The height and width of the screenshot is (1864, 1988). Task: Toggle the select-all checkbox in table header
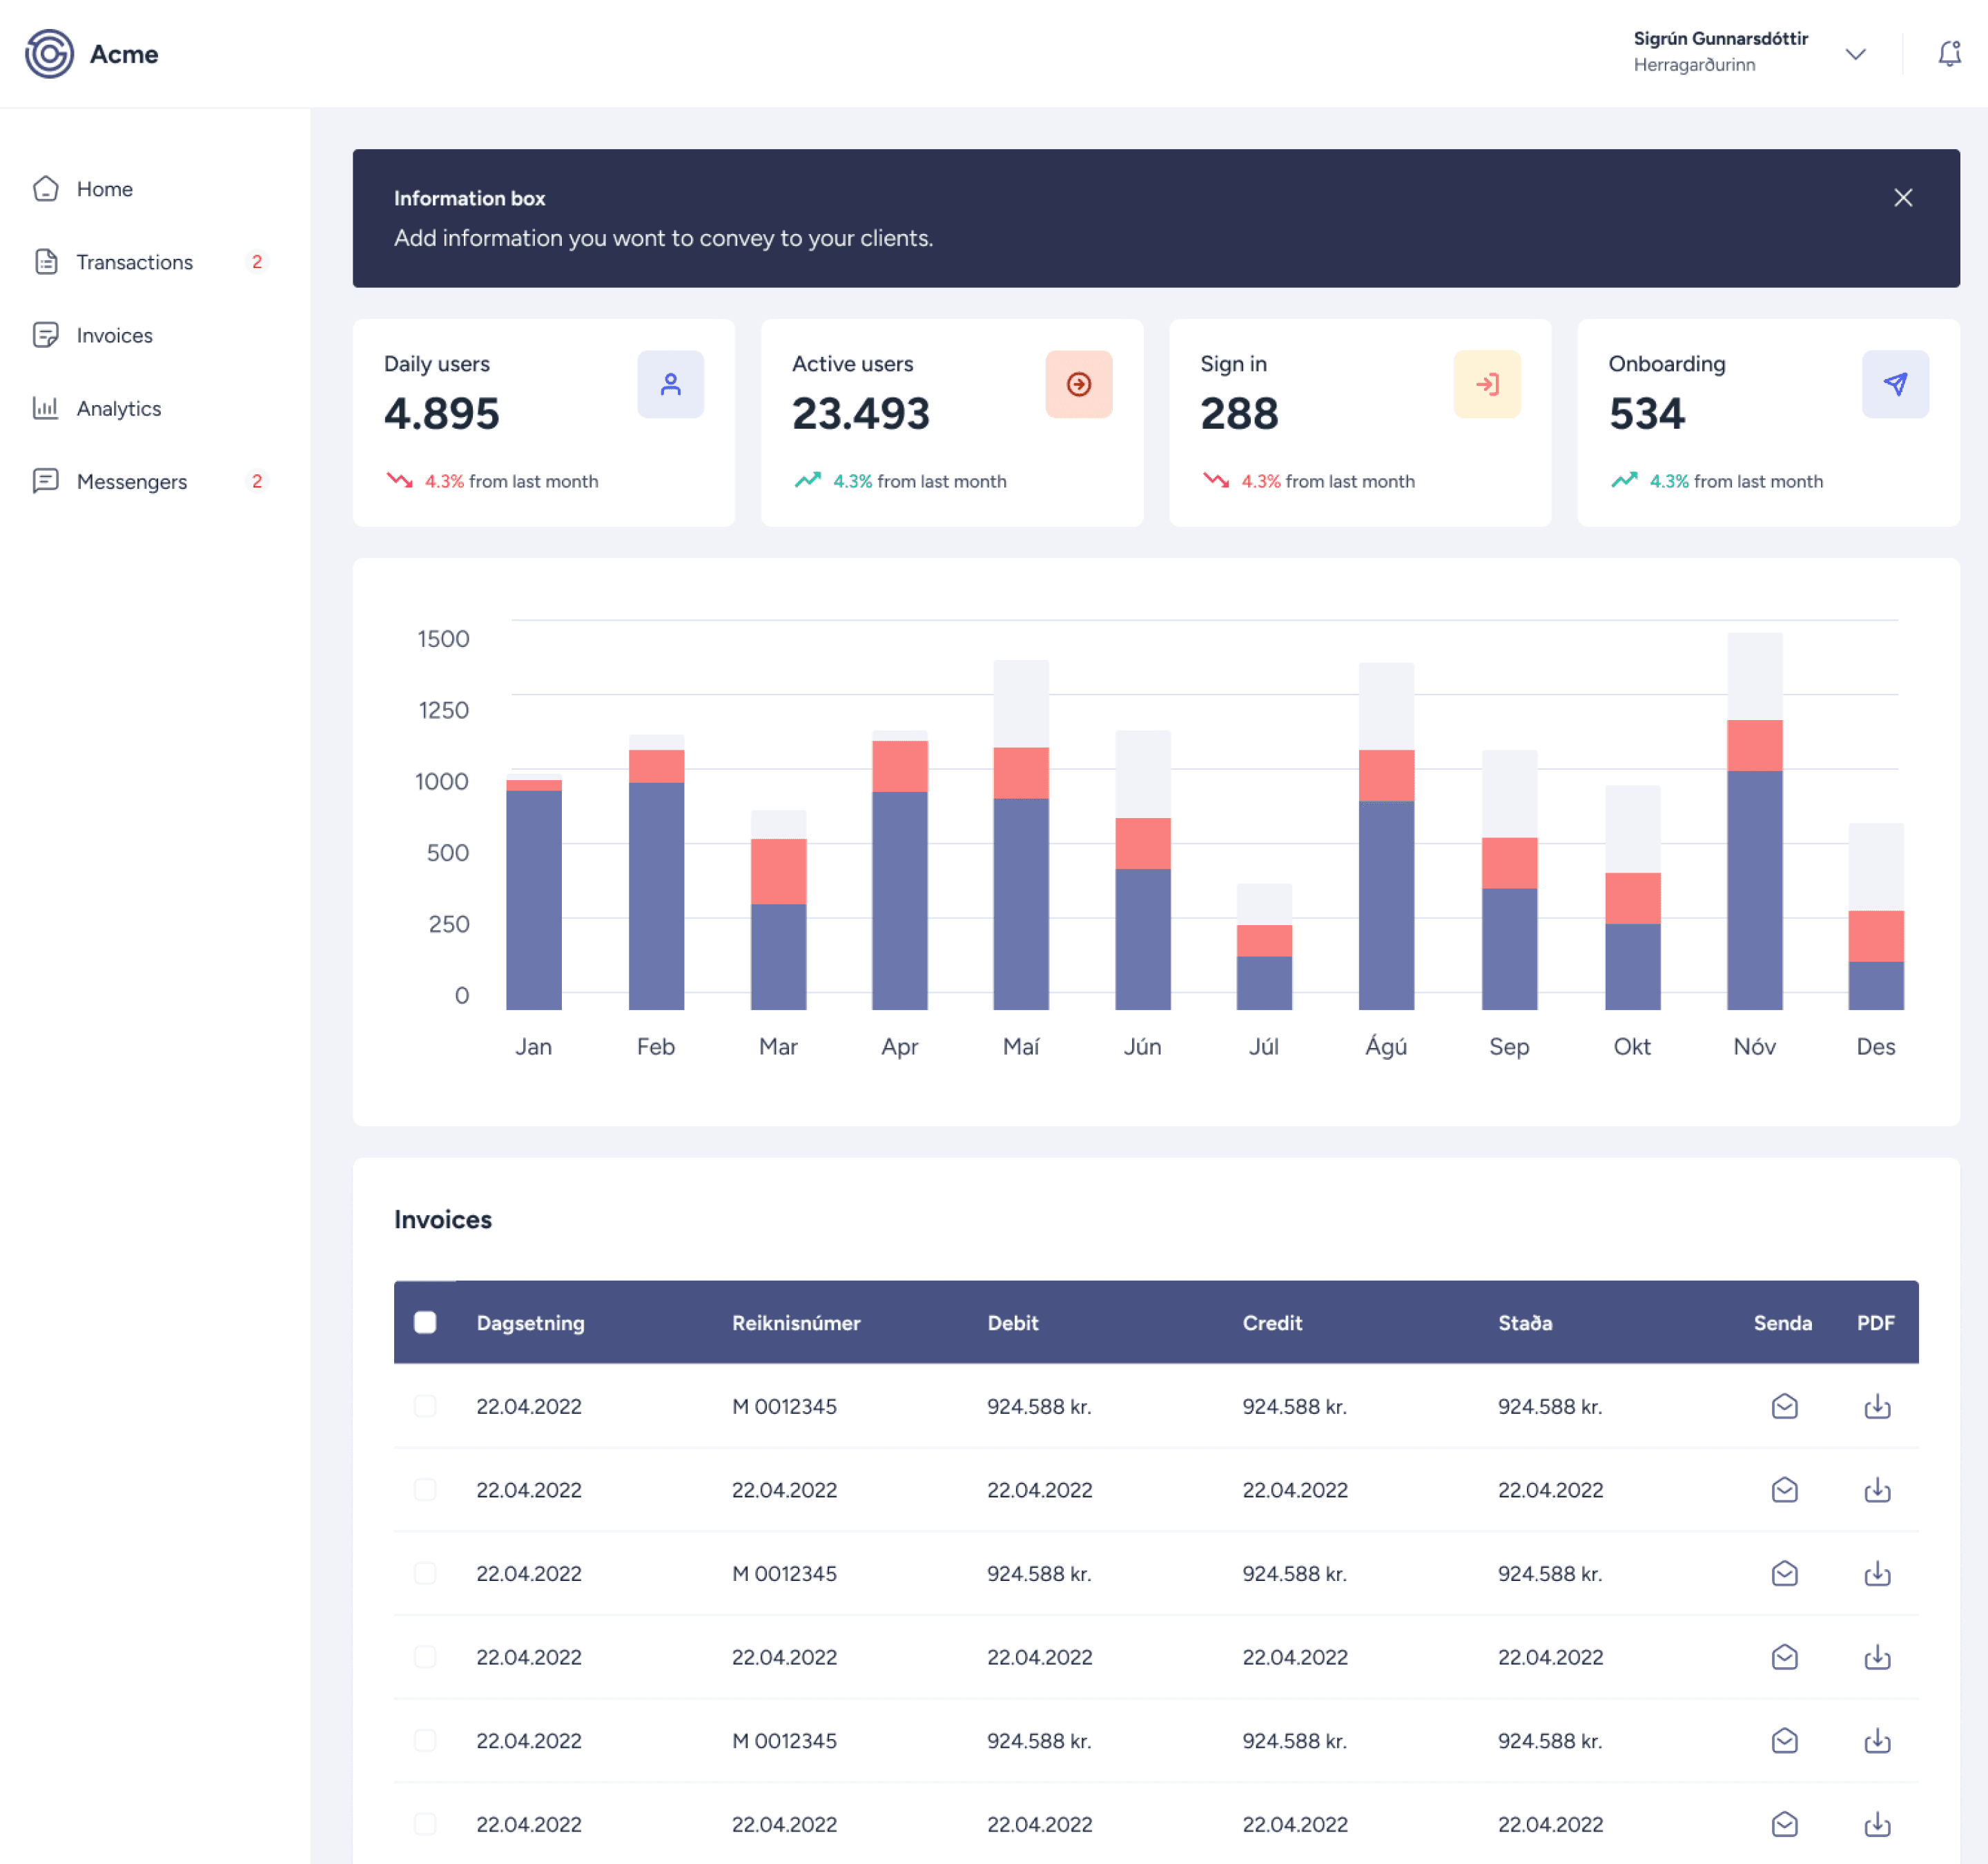425,1322
